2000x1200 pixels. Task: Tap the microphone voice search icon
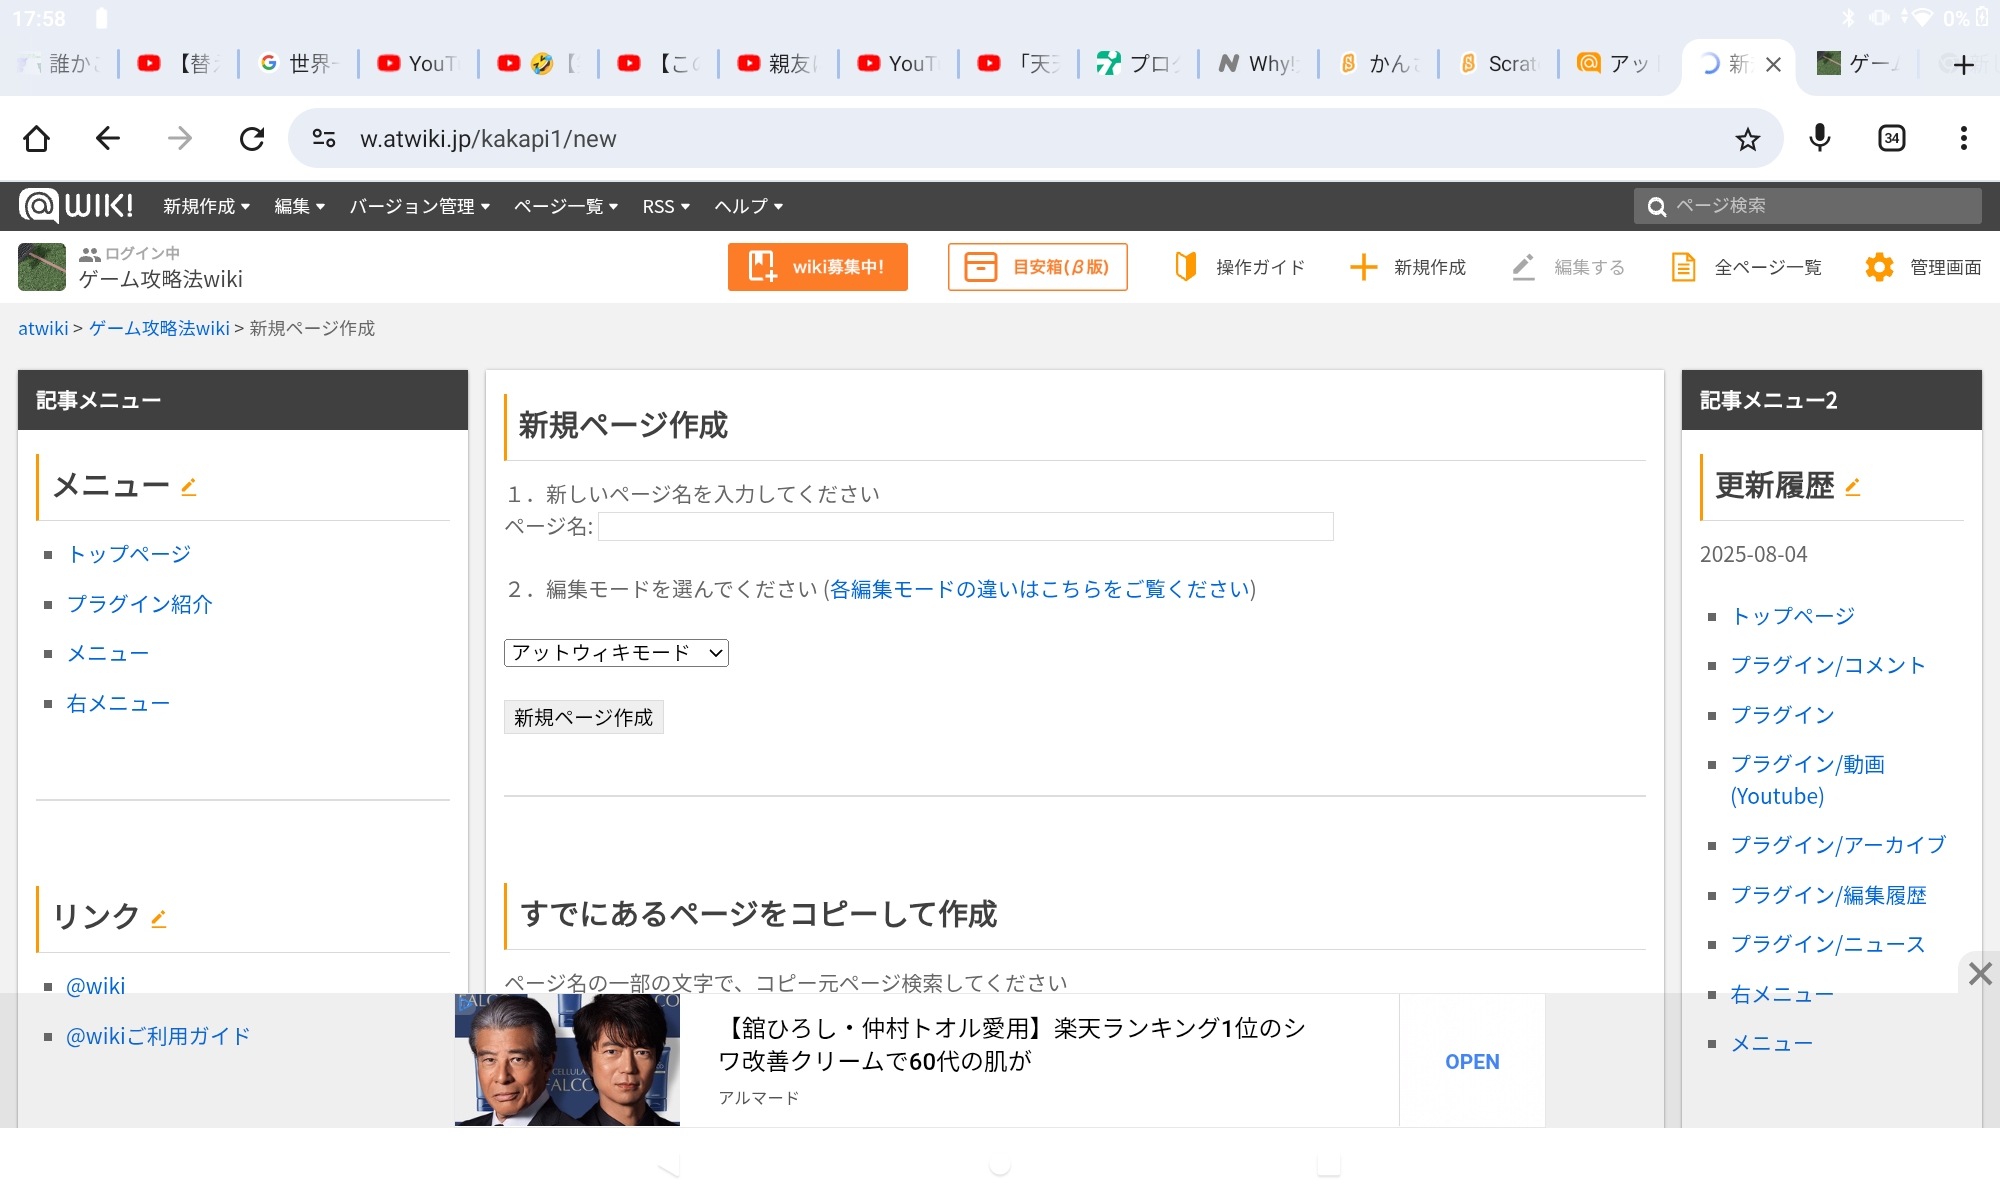[x=1820, y=138]
